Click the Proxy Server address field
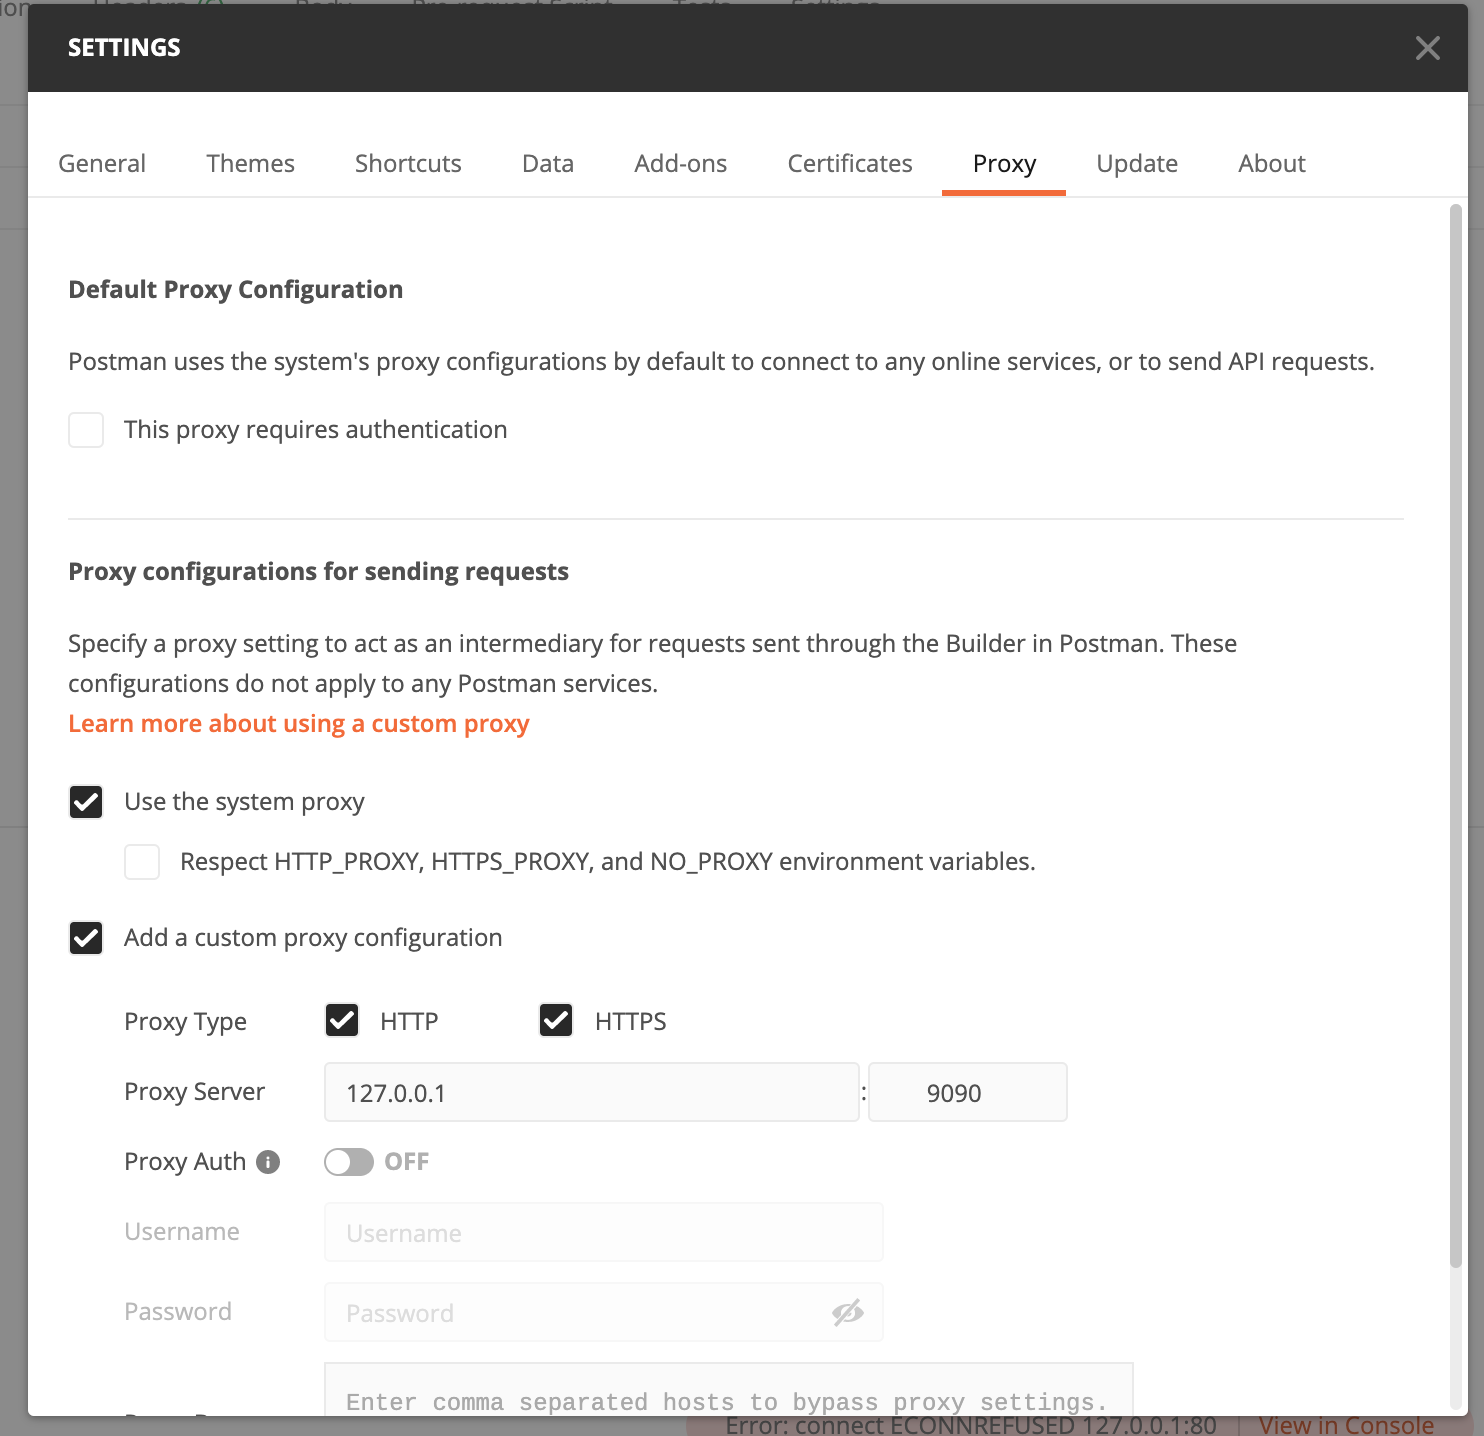The height and width of the screenshot is (1436, 1484). [590, 1092]
